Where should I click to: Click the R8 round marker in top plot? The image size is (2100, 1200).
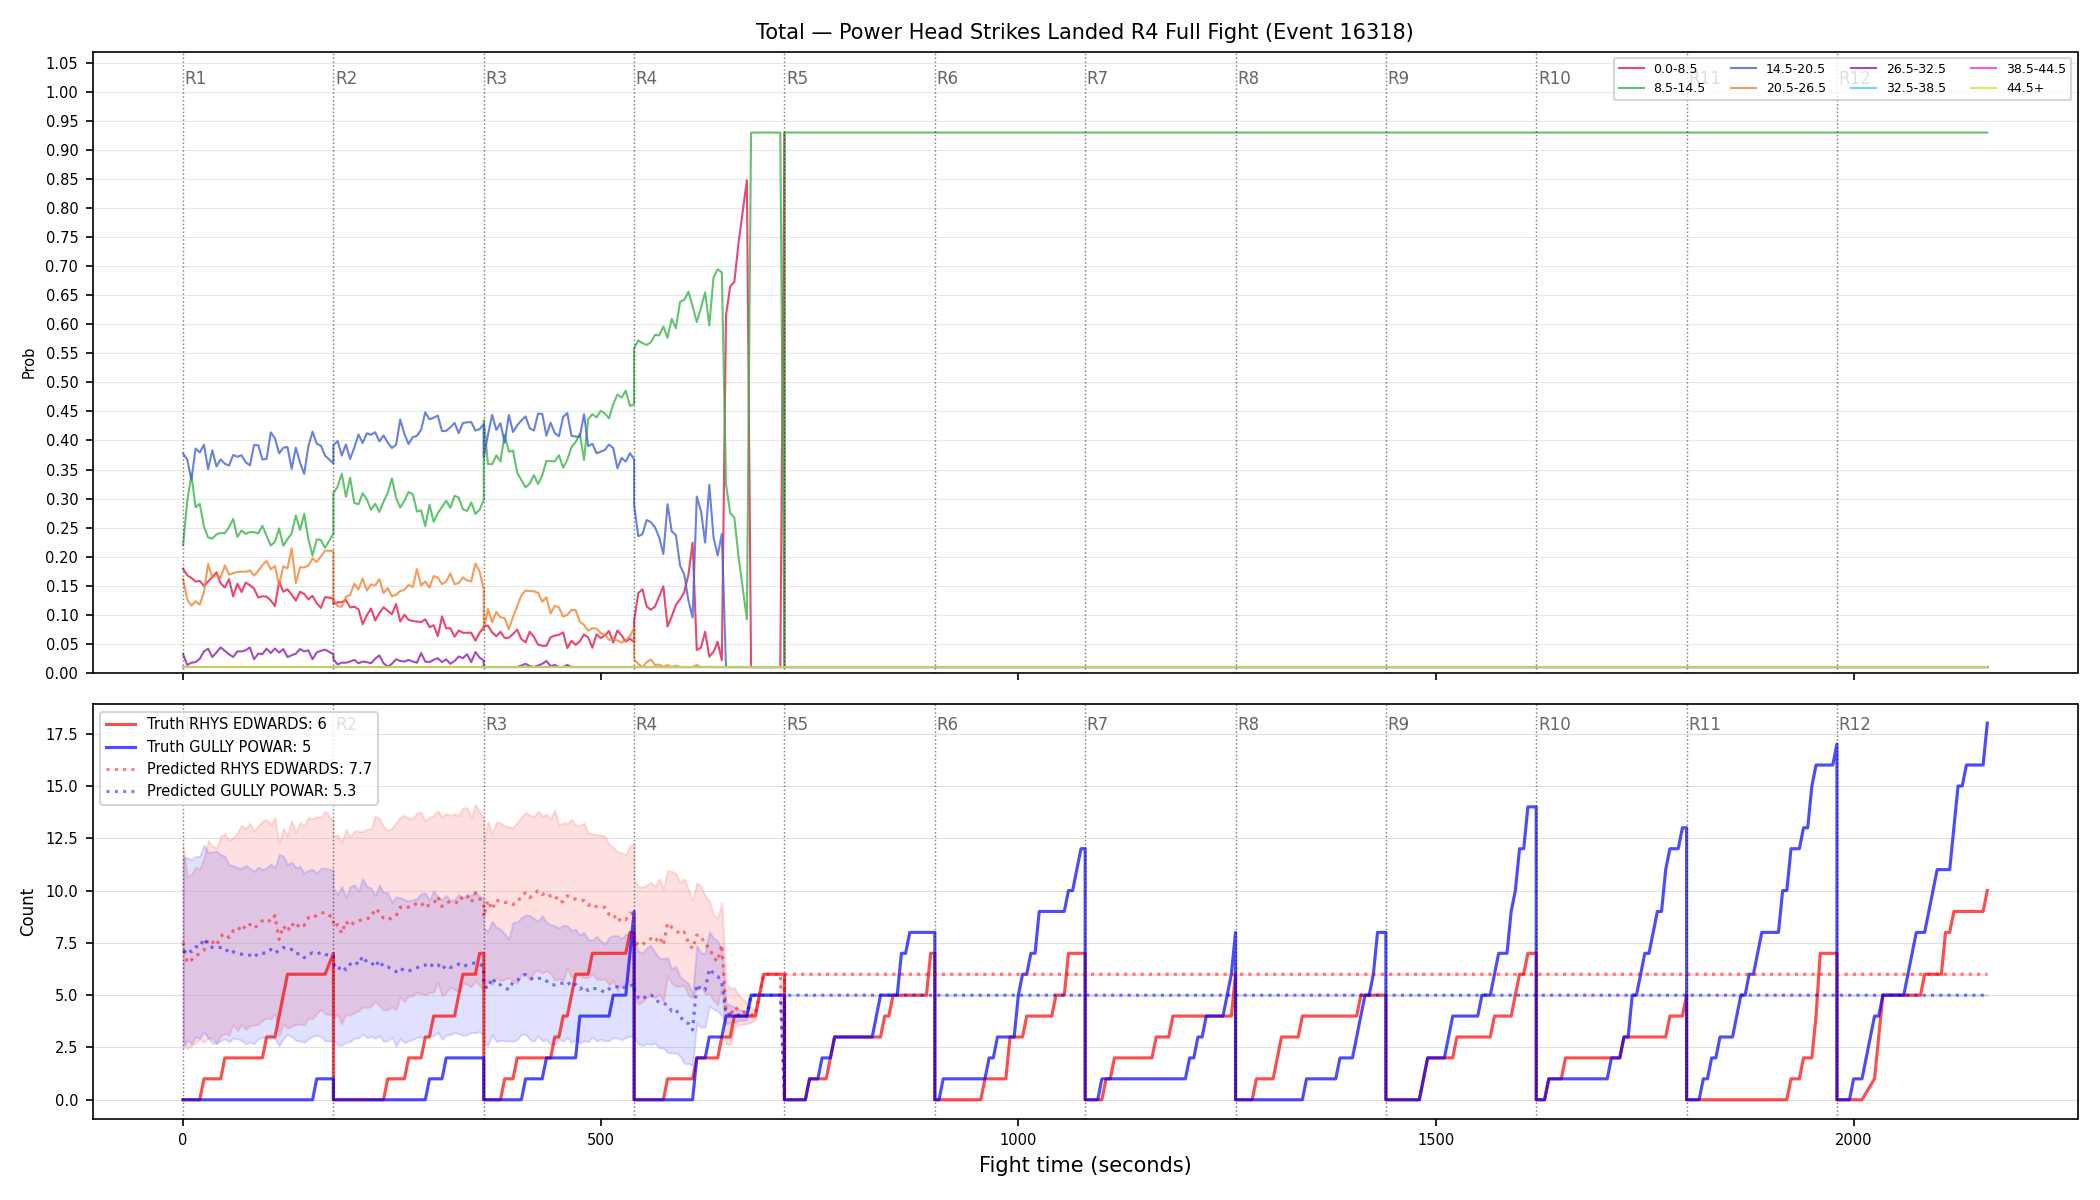[x=1248, y=78]
